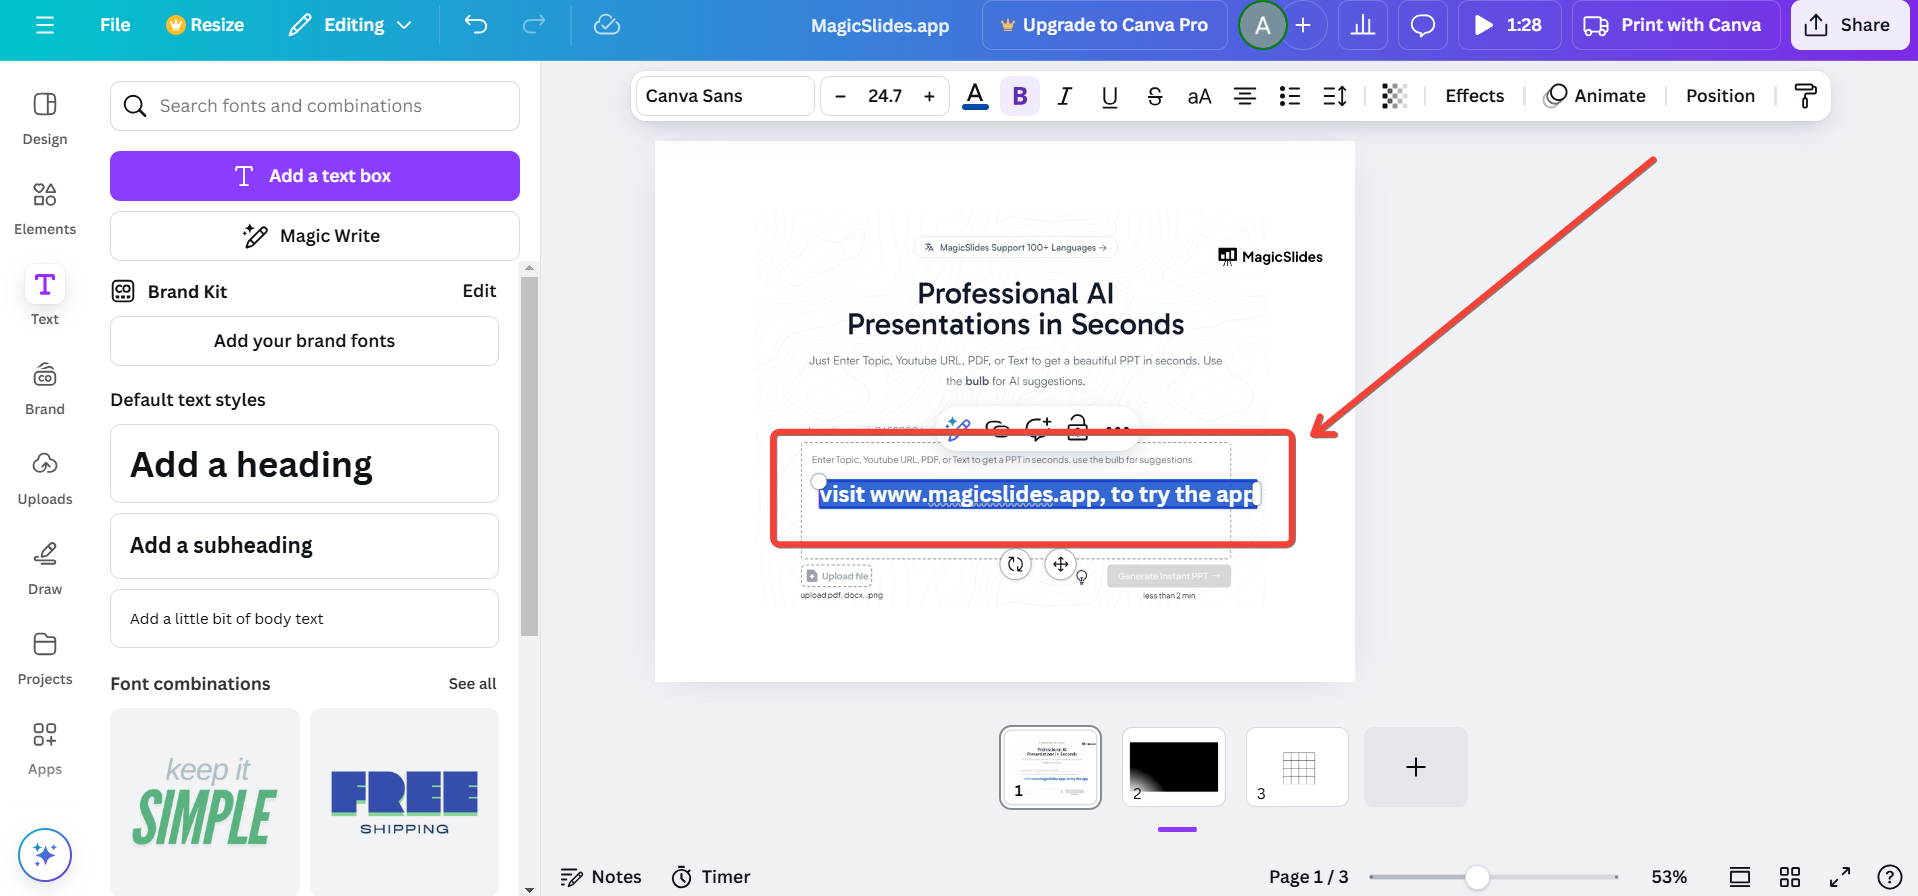Open the Apps sidebar tab
Viewport: 1918px width, 896px height.
pos(45,748)
